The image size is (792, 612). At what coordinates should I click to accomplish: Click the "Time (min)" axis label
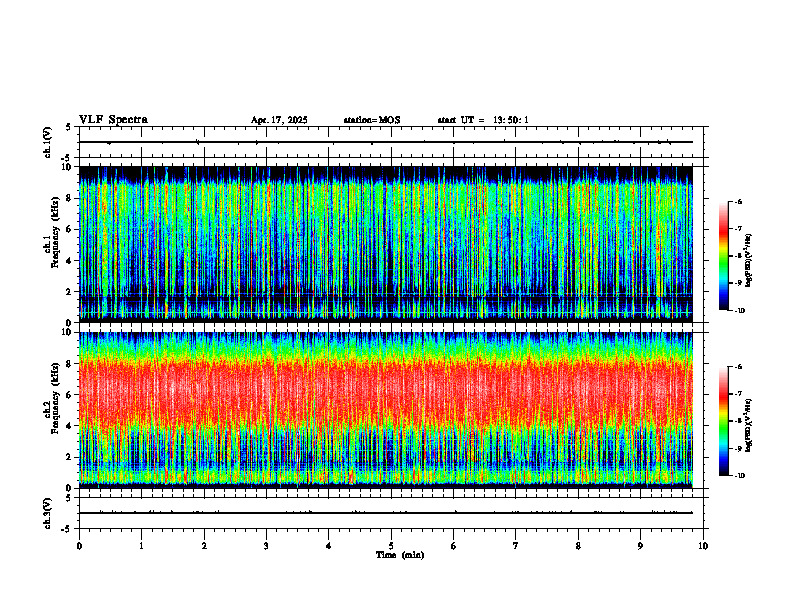tap(400, 555)
